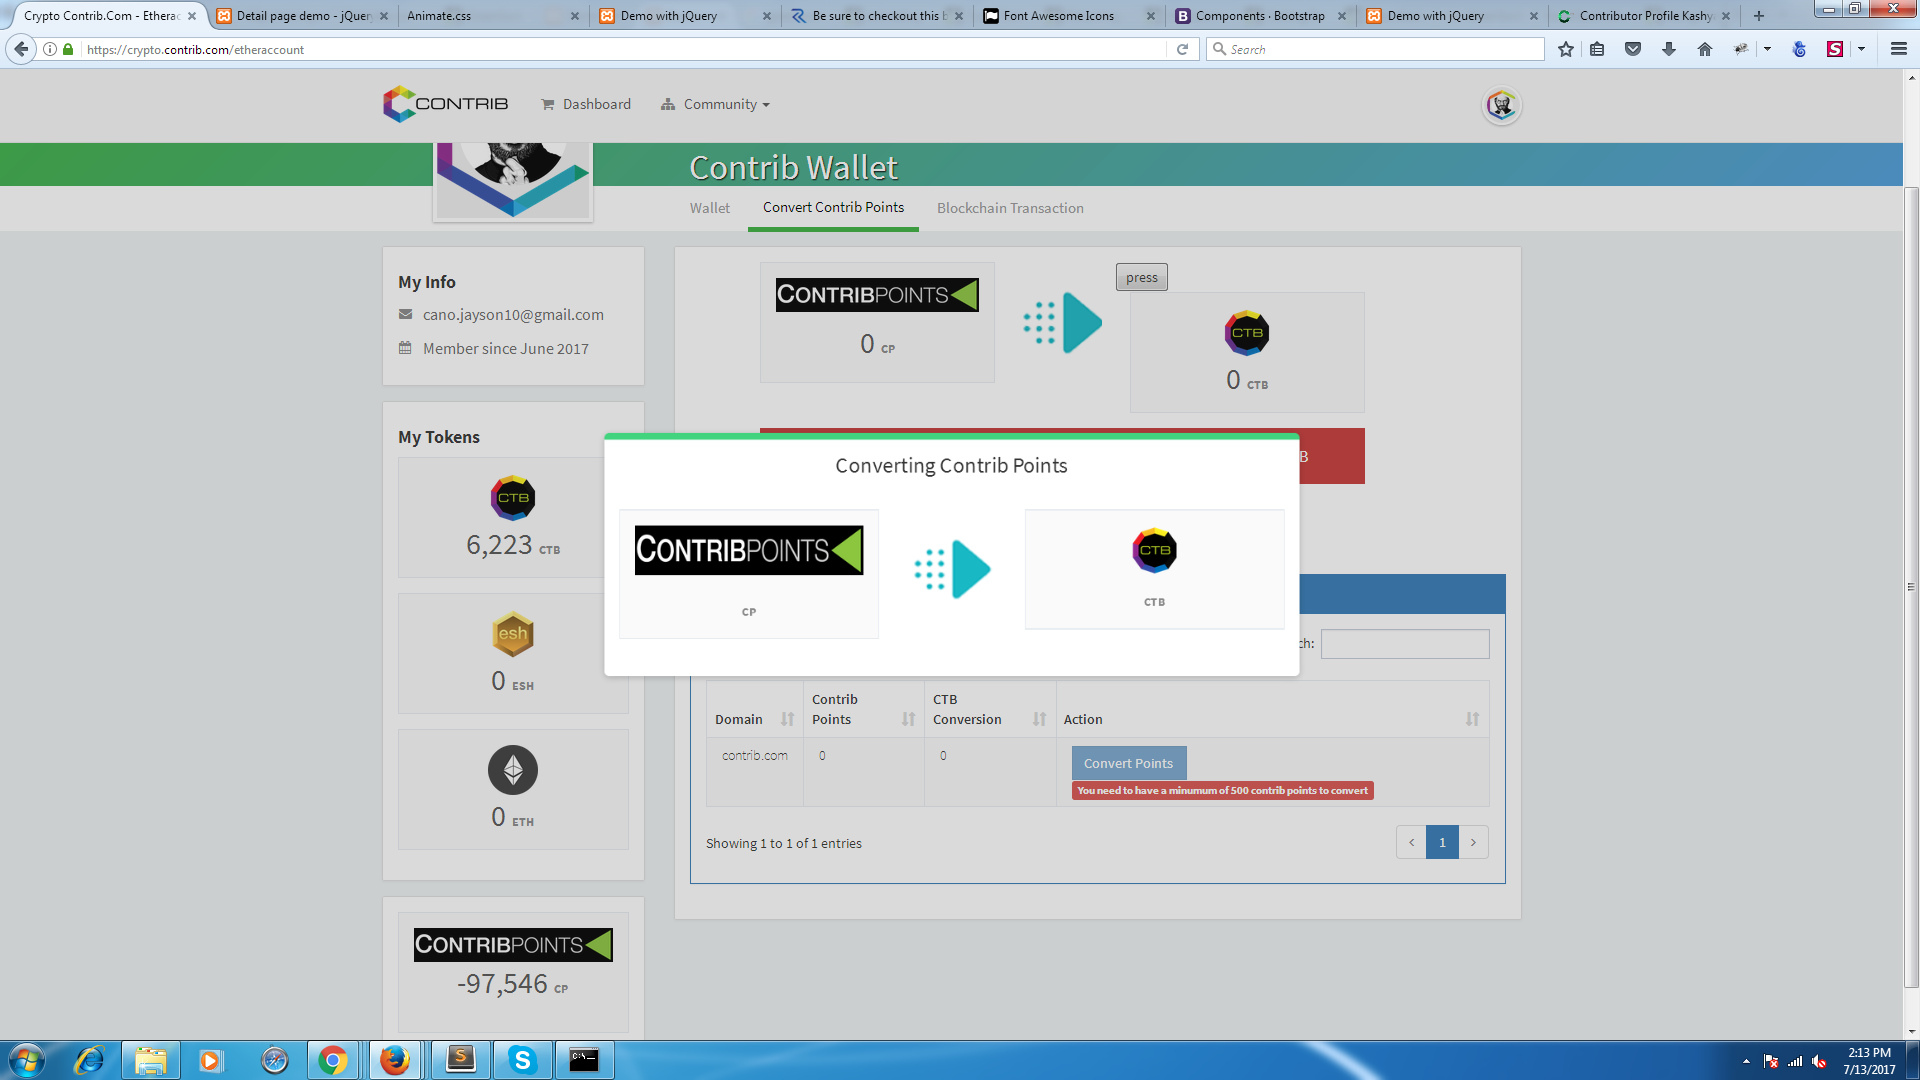Open the user avatar menu at top right
The width and height of the screenshot is (1920, 1080).
[1501, 105]
